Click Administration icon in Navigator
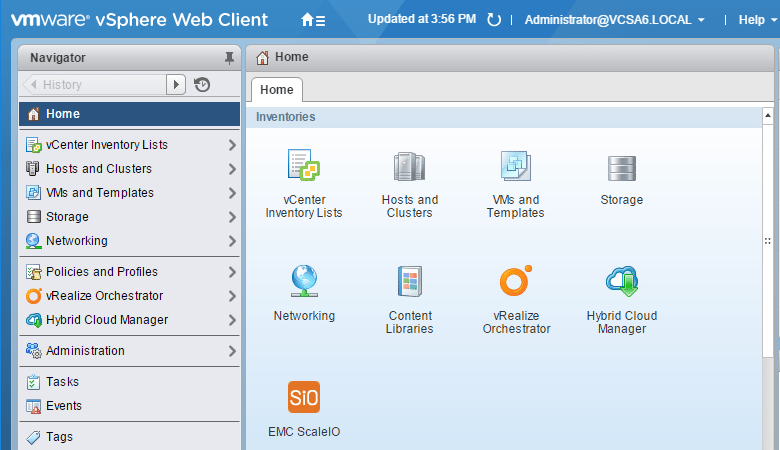The image size is (780, 450). pyautogui.click(x=33, y=351)
